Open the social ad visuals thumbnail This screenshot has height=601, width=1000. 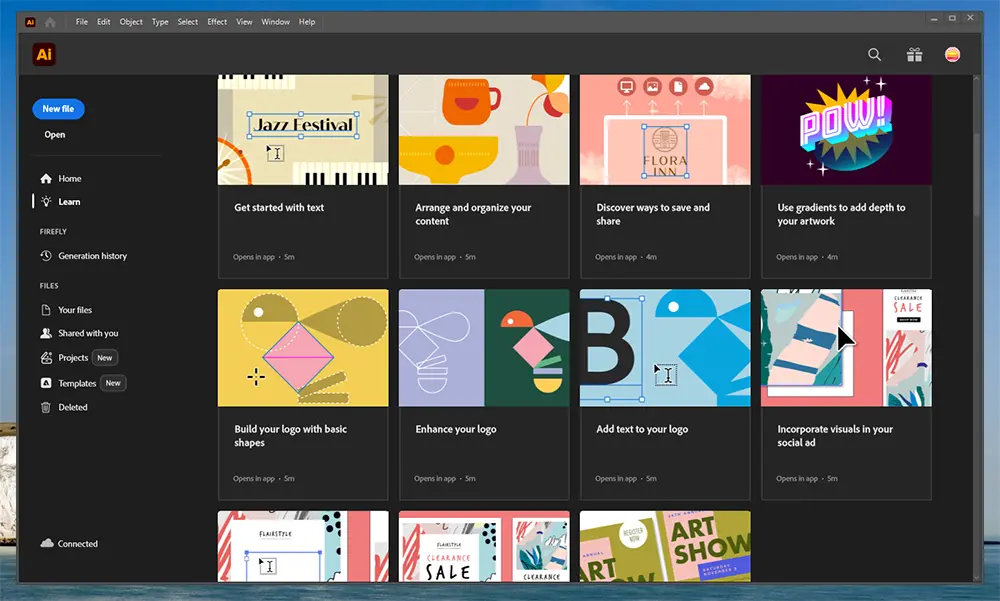tap(846, 348)
